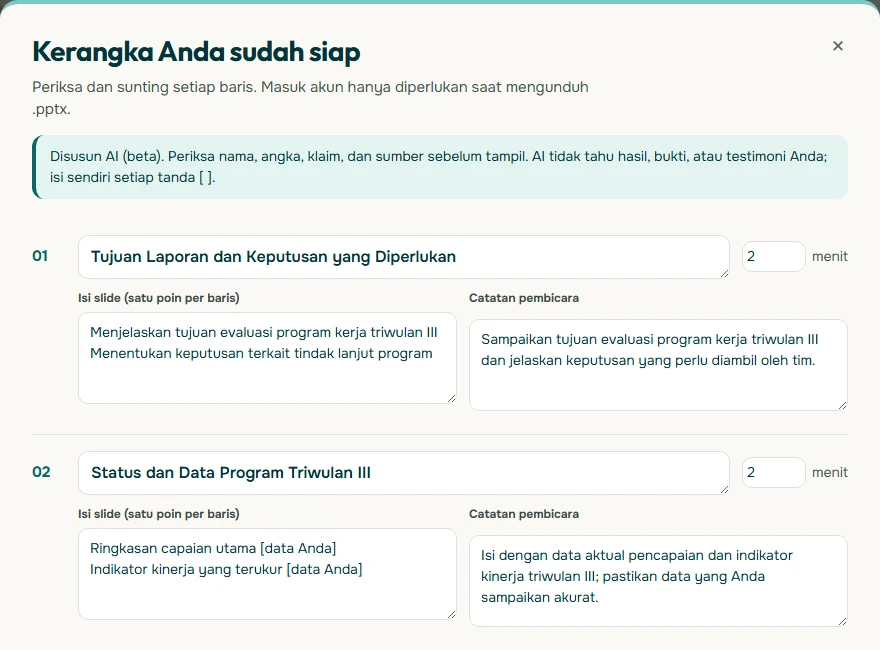The width and height of the screenshot is (880, 650).
Task: Click line 'Ringkasan capaian utama [data Anda]'
Action: 213,548
